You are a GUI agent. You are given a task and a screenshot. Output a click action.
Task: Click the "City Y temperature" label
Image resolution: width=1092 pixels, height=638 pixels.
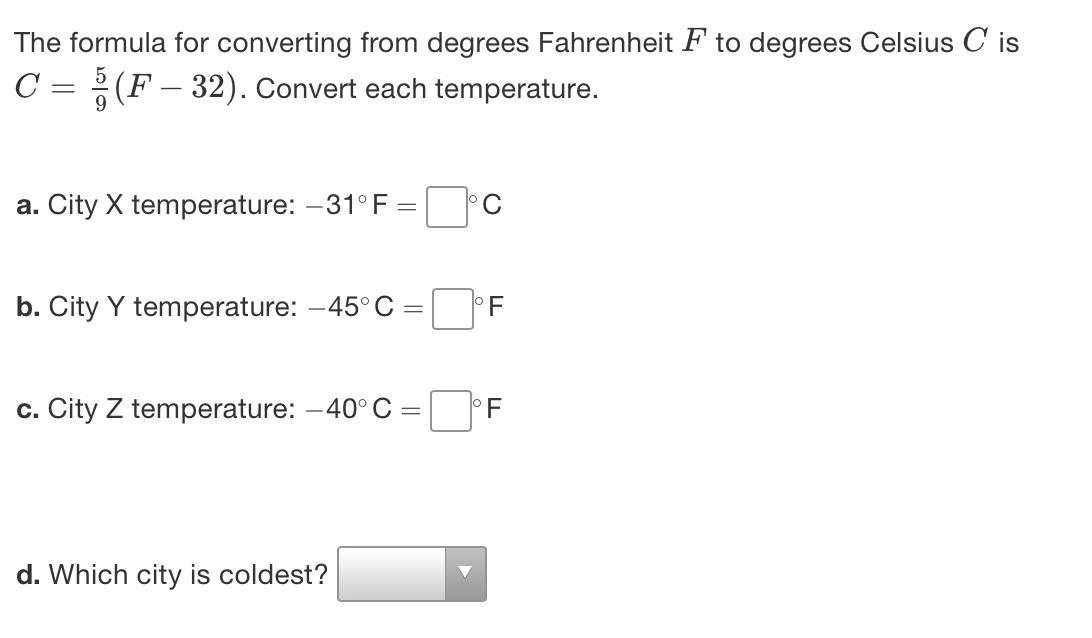coord(171,307)
